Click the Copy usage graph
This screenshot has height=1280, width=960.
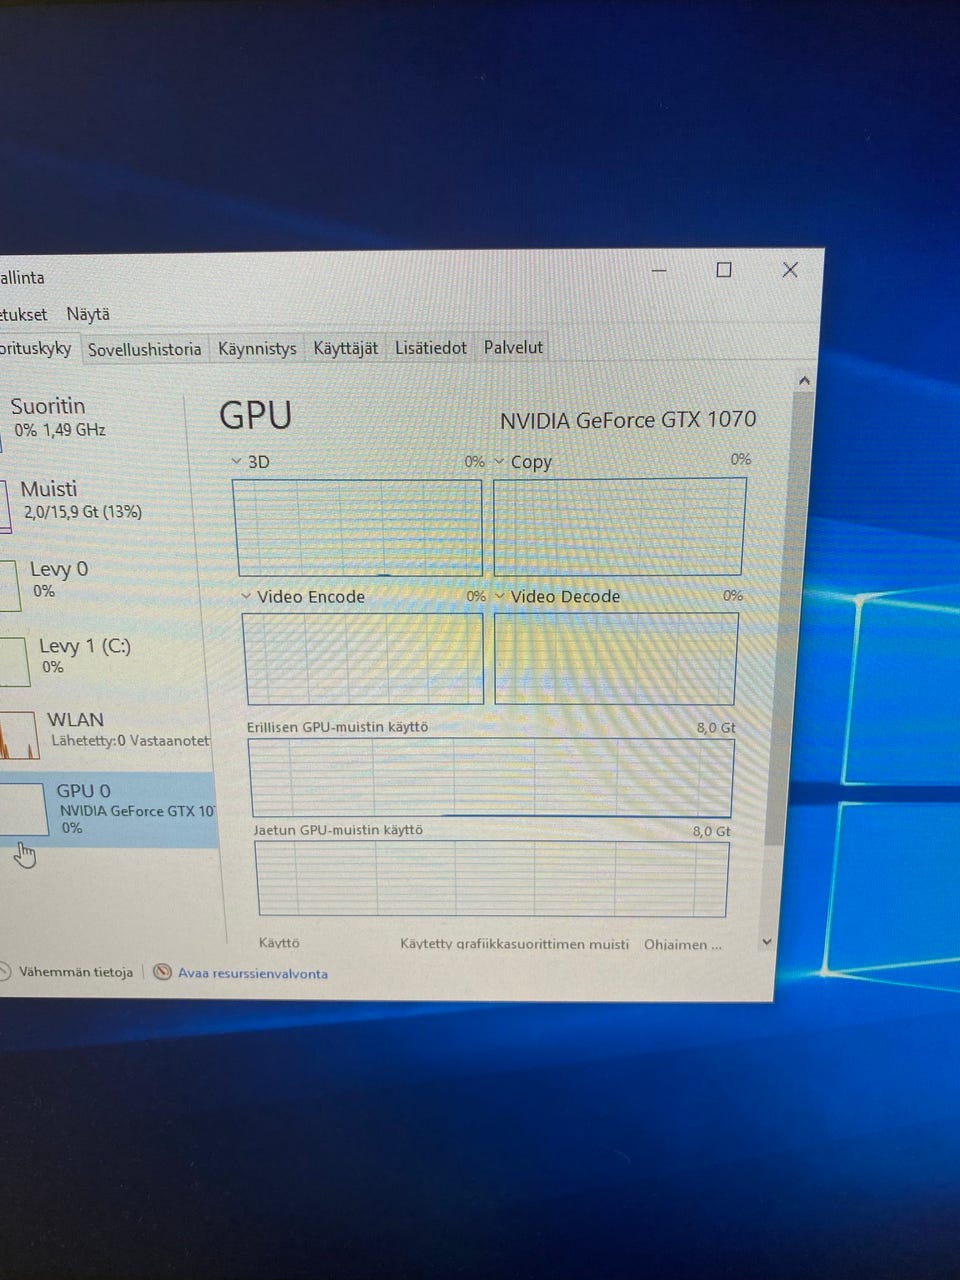619,526
